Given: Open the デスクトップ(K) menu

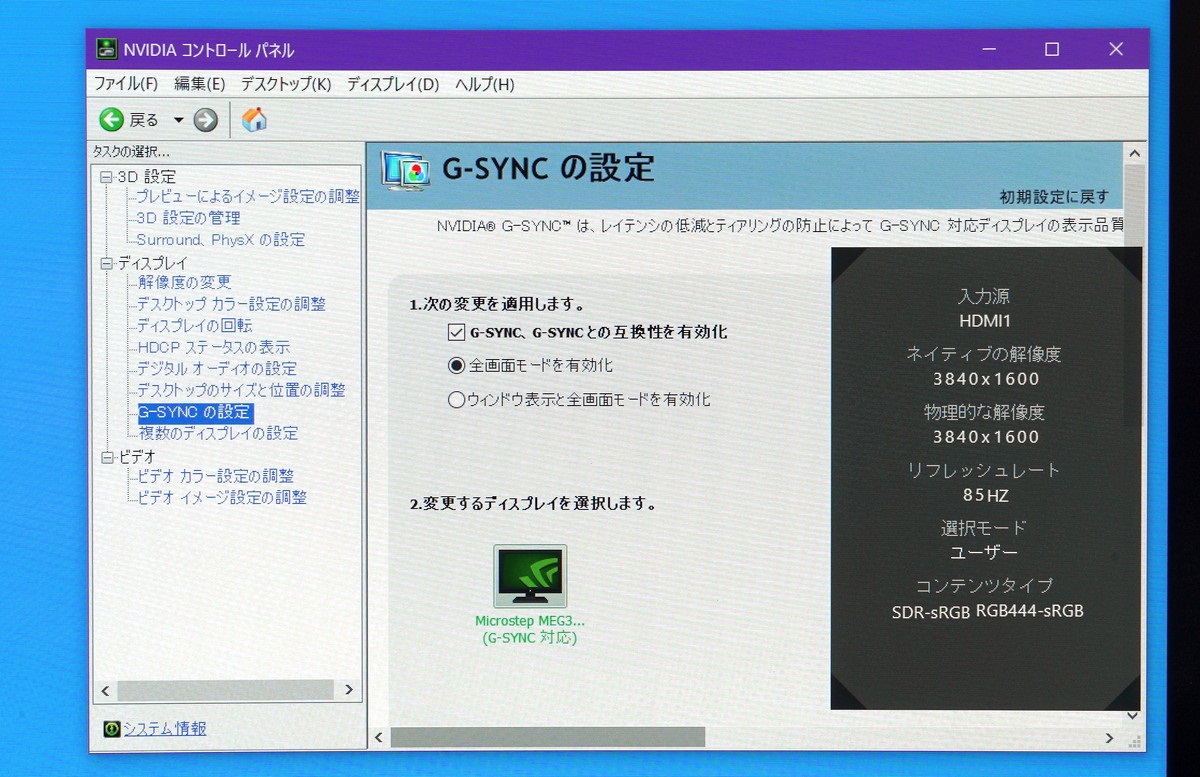Looking at the screenshot, I should click(286, 84).
